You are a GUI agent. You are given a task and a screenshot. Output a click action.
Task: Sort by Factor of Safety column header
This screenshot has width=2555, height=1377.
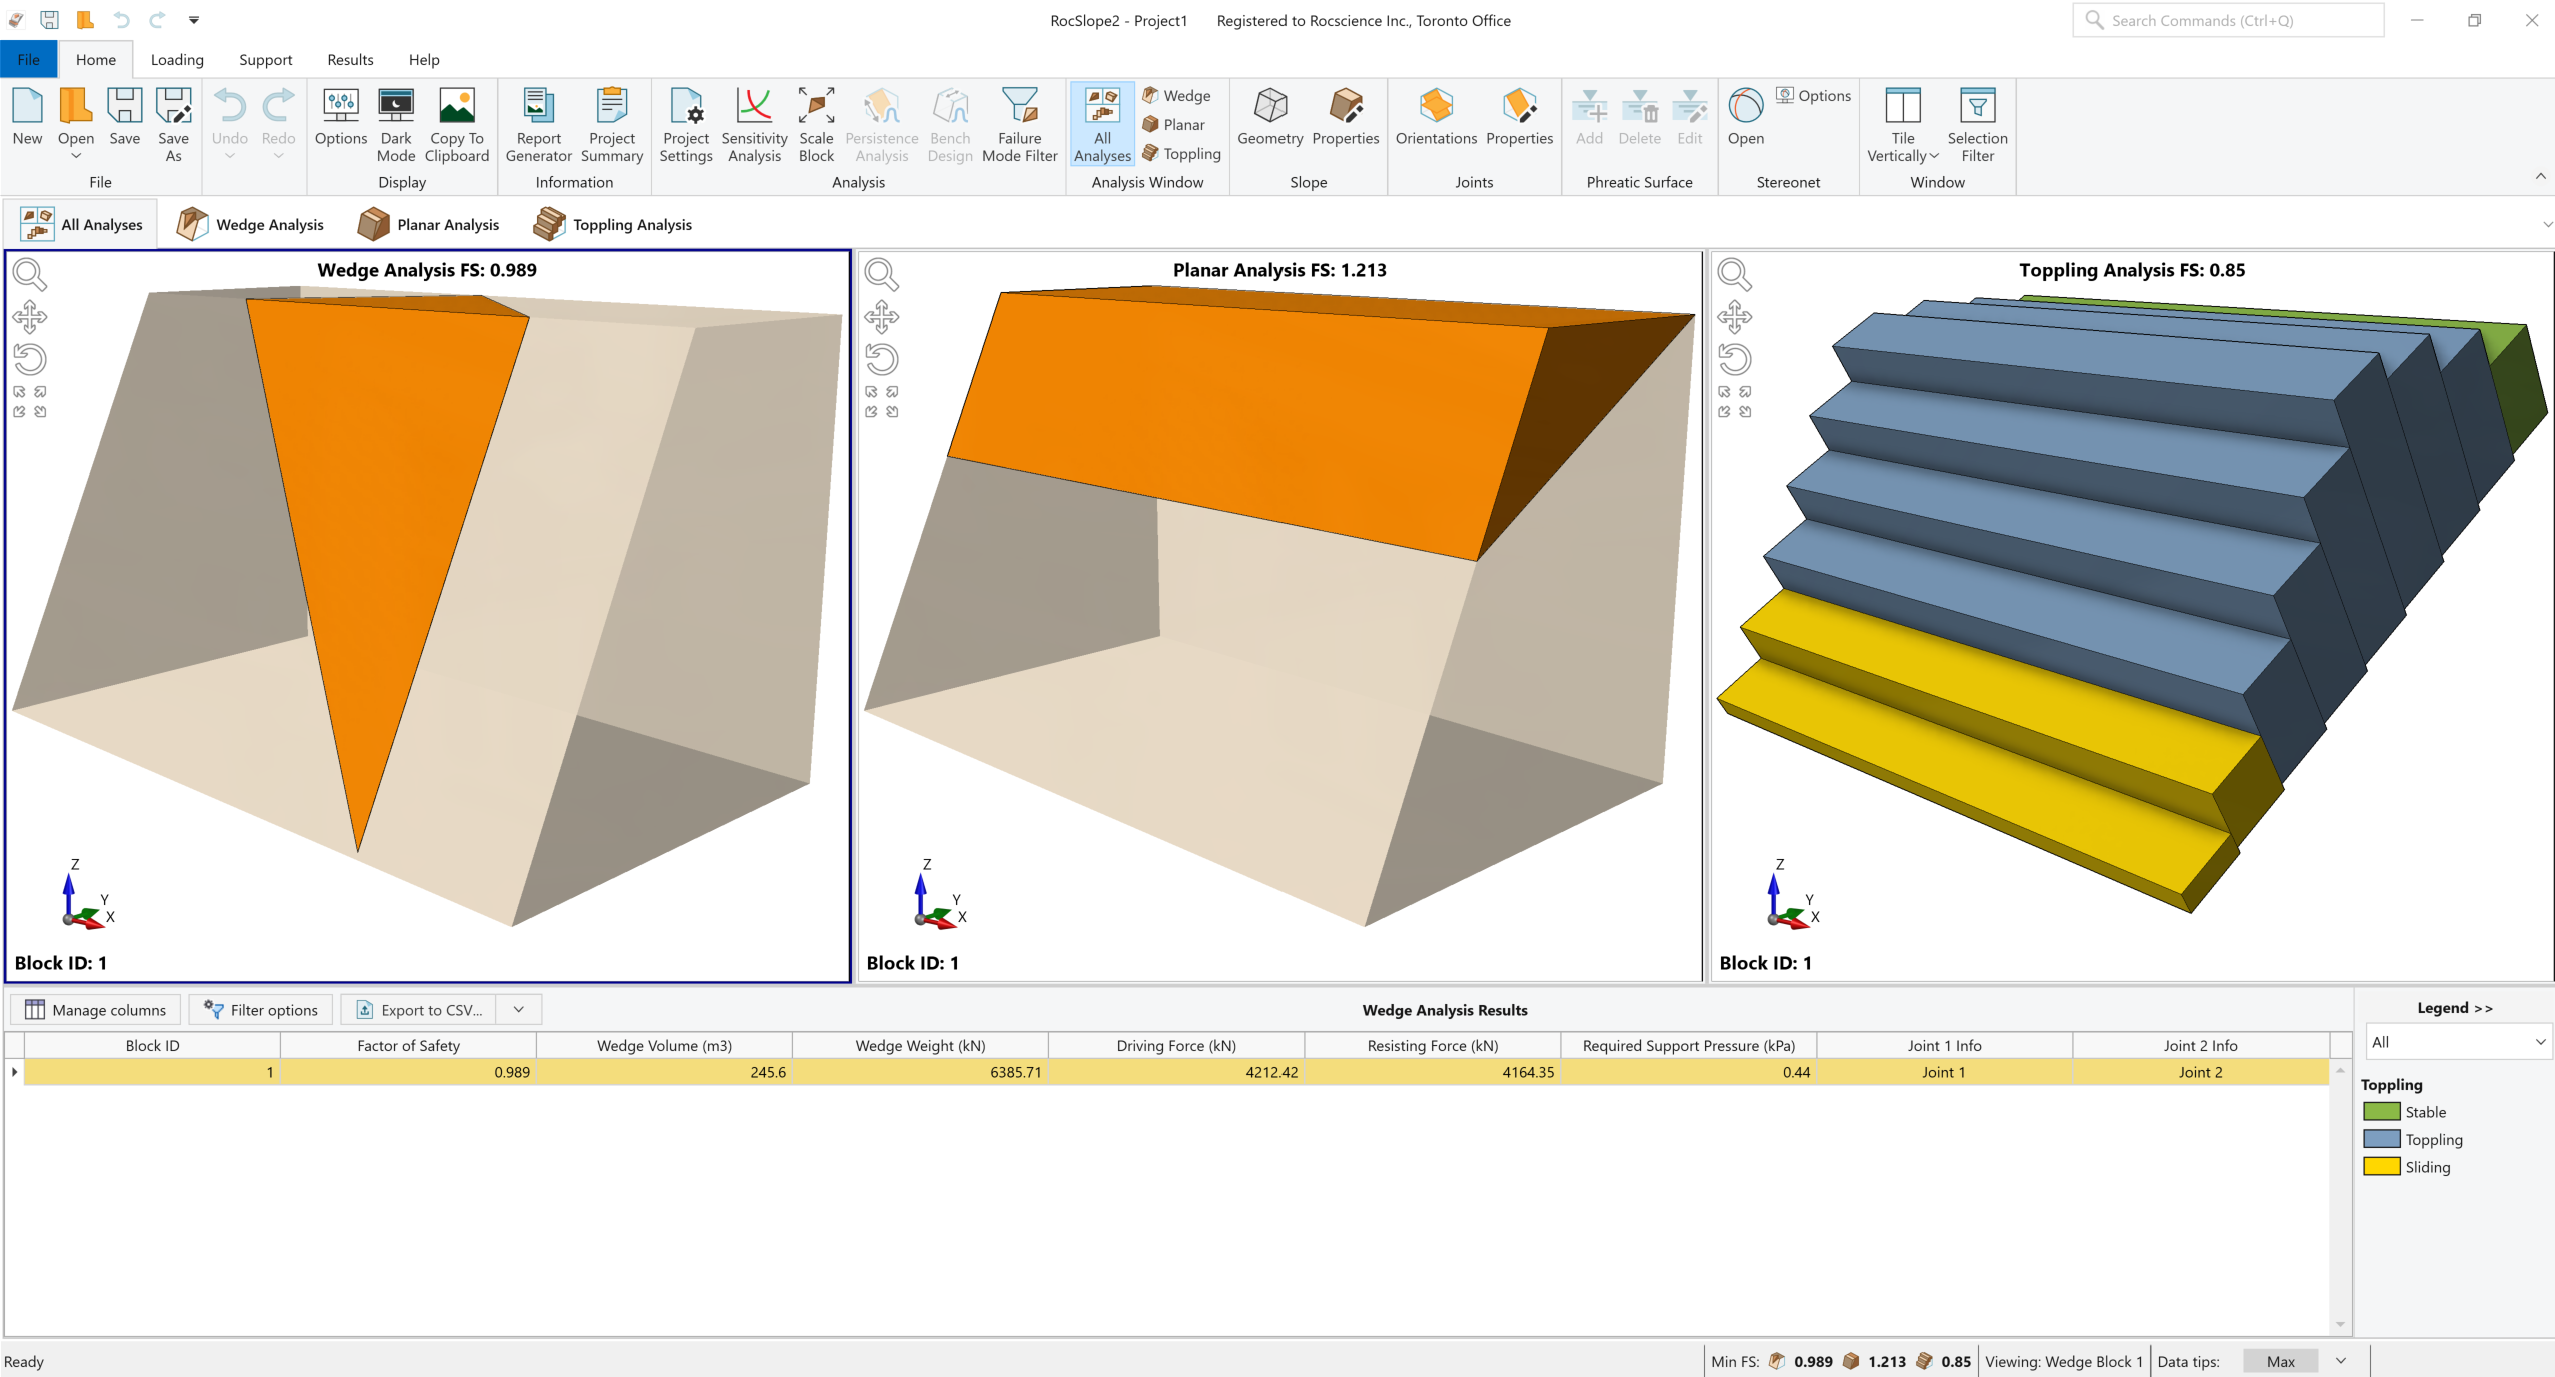[x=408, y=1045]
